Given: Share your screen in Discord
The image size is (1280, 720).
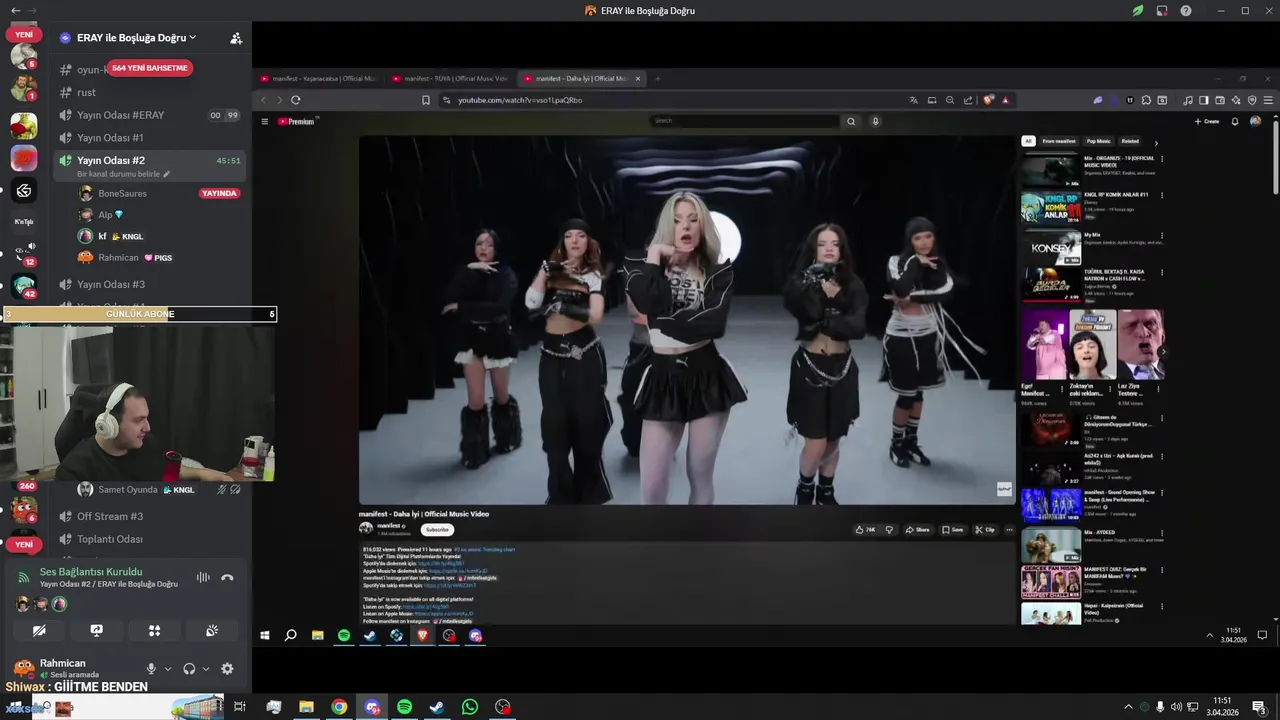Looking at the screenshot, I should 97,631.
